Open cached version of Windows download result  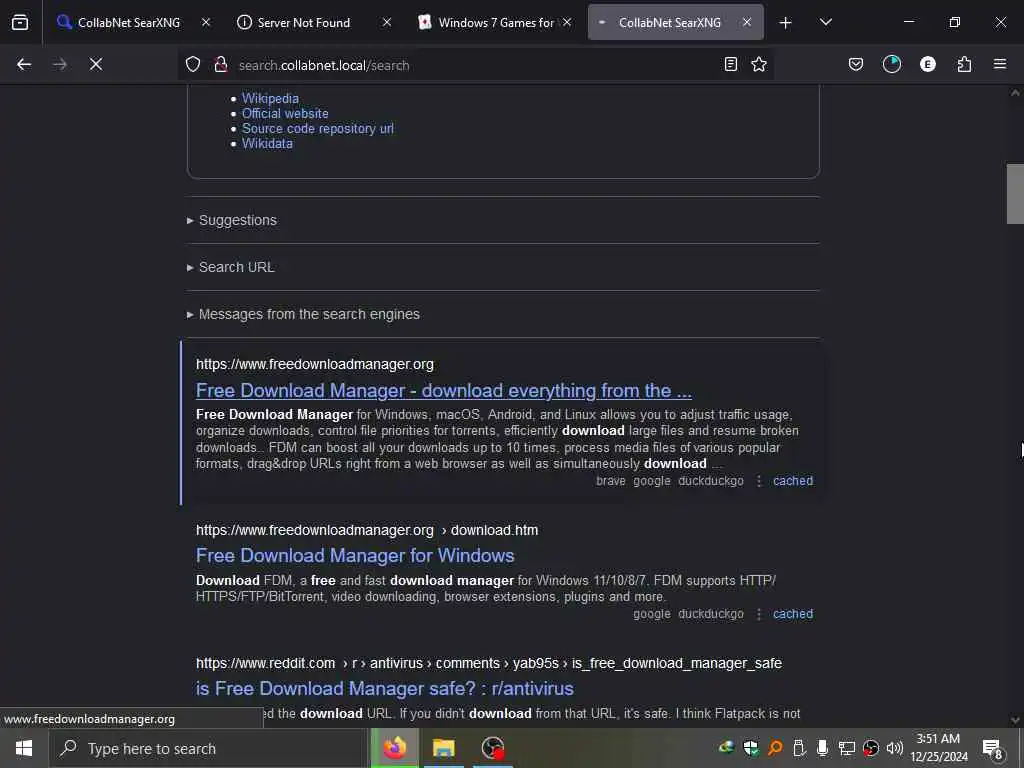click(793, 615)
